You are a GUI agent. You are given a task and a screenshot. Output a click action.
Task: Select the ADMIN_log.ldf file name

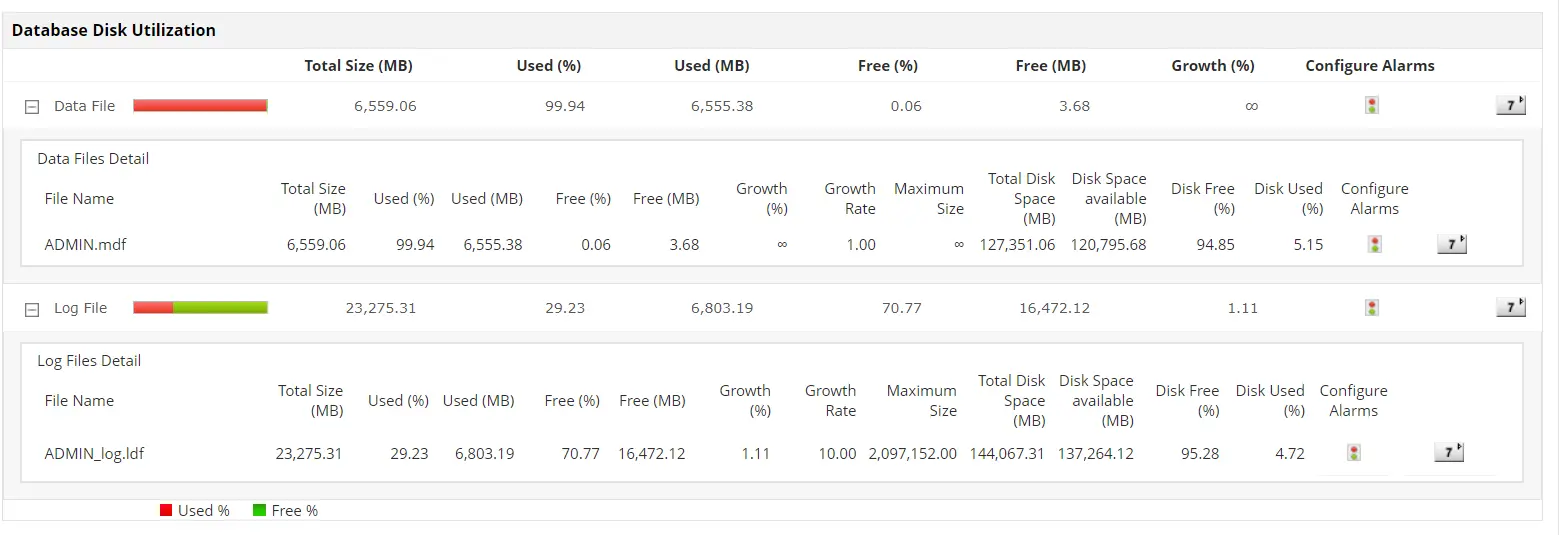click(94, 453)
